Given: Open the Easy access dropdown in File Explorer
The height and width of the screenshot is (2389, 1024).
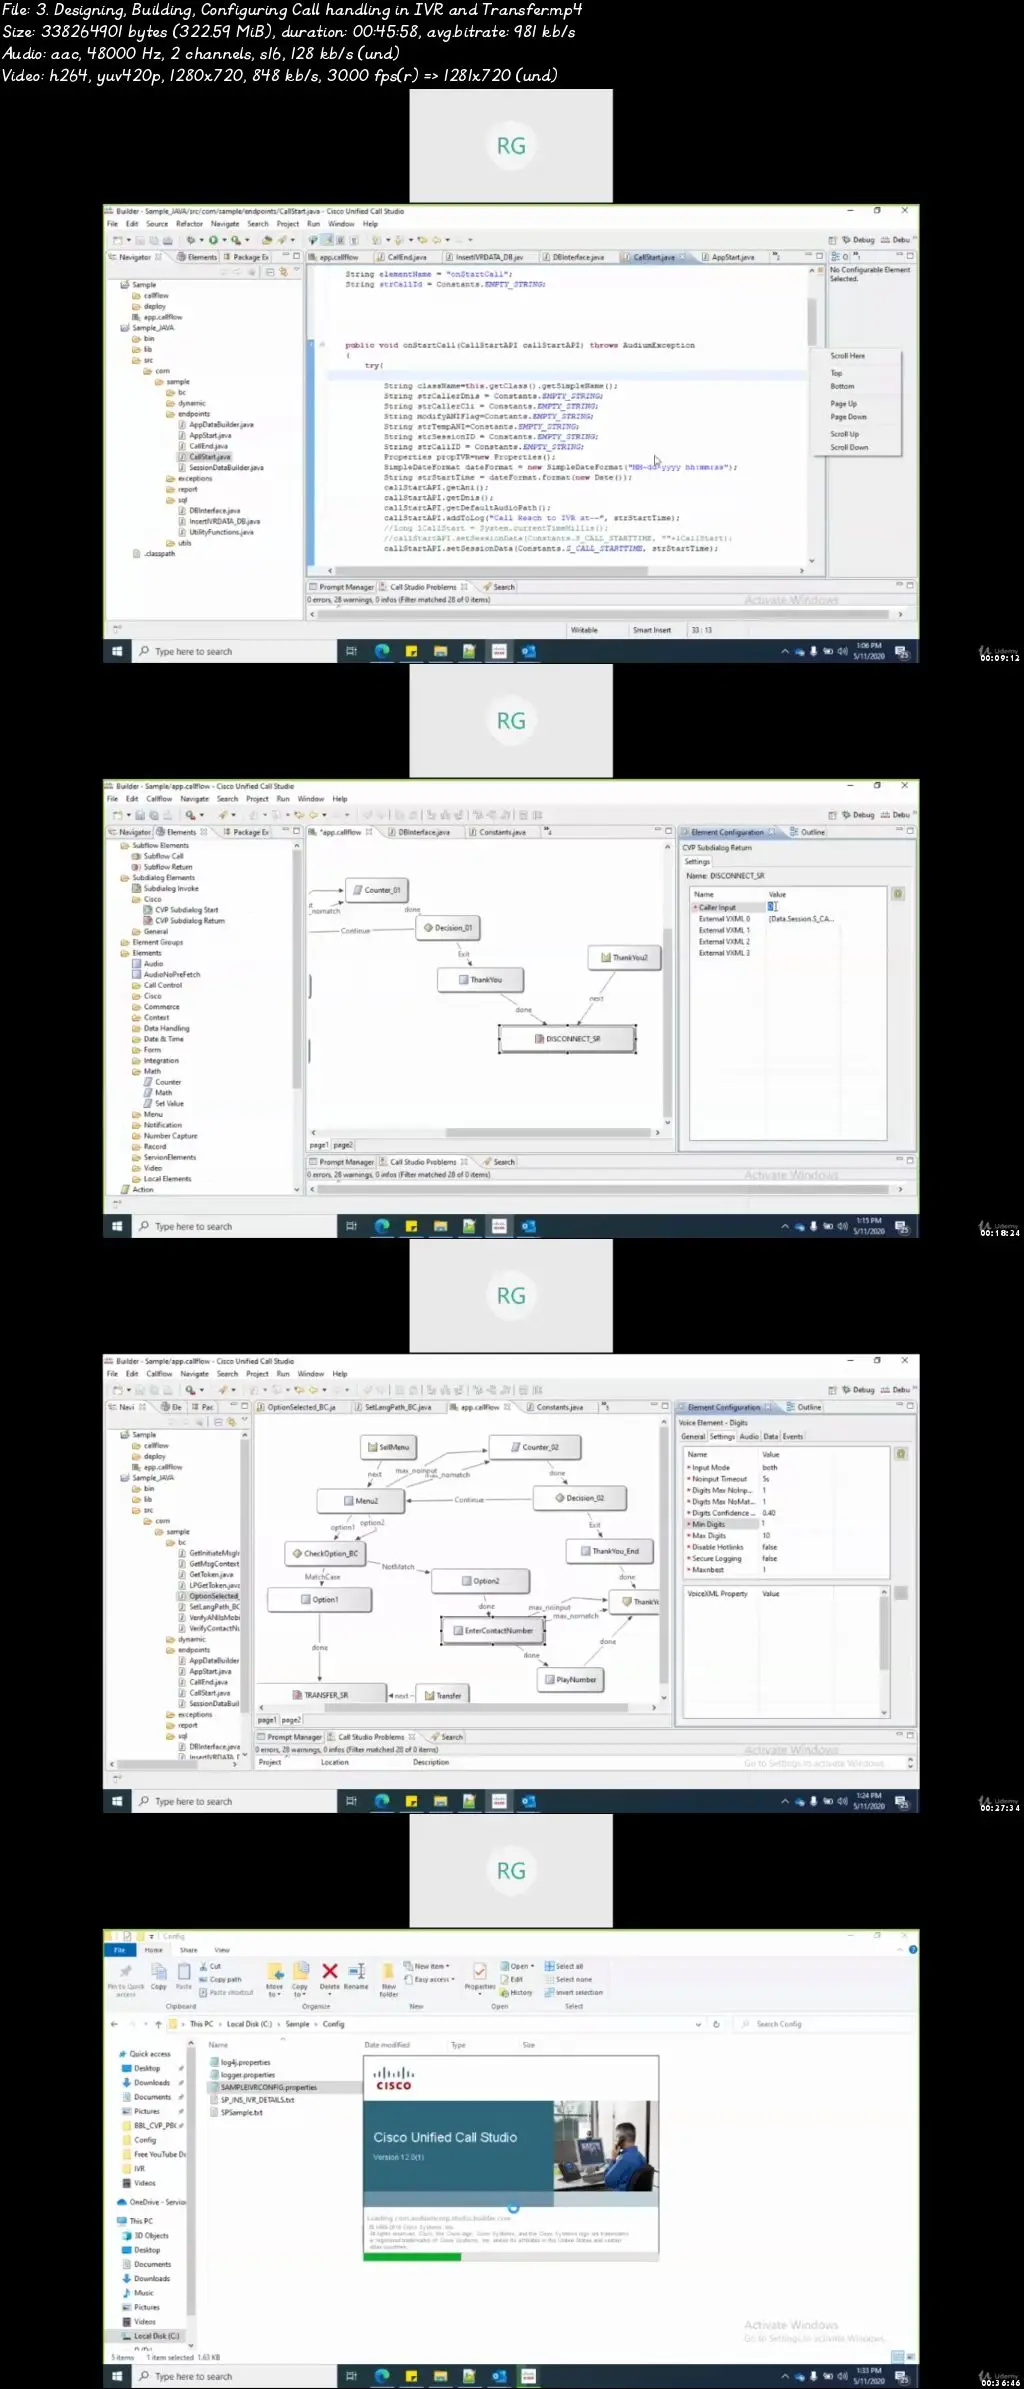Looking at the screenshot, I should 430,1979.
